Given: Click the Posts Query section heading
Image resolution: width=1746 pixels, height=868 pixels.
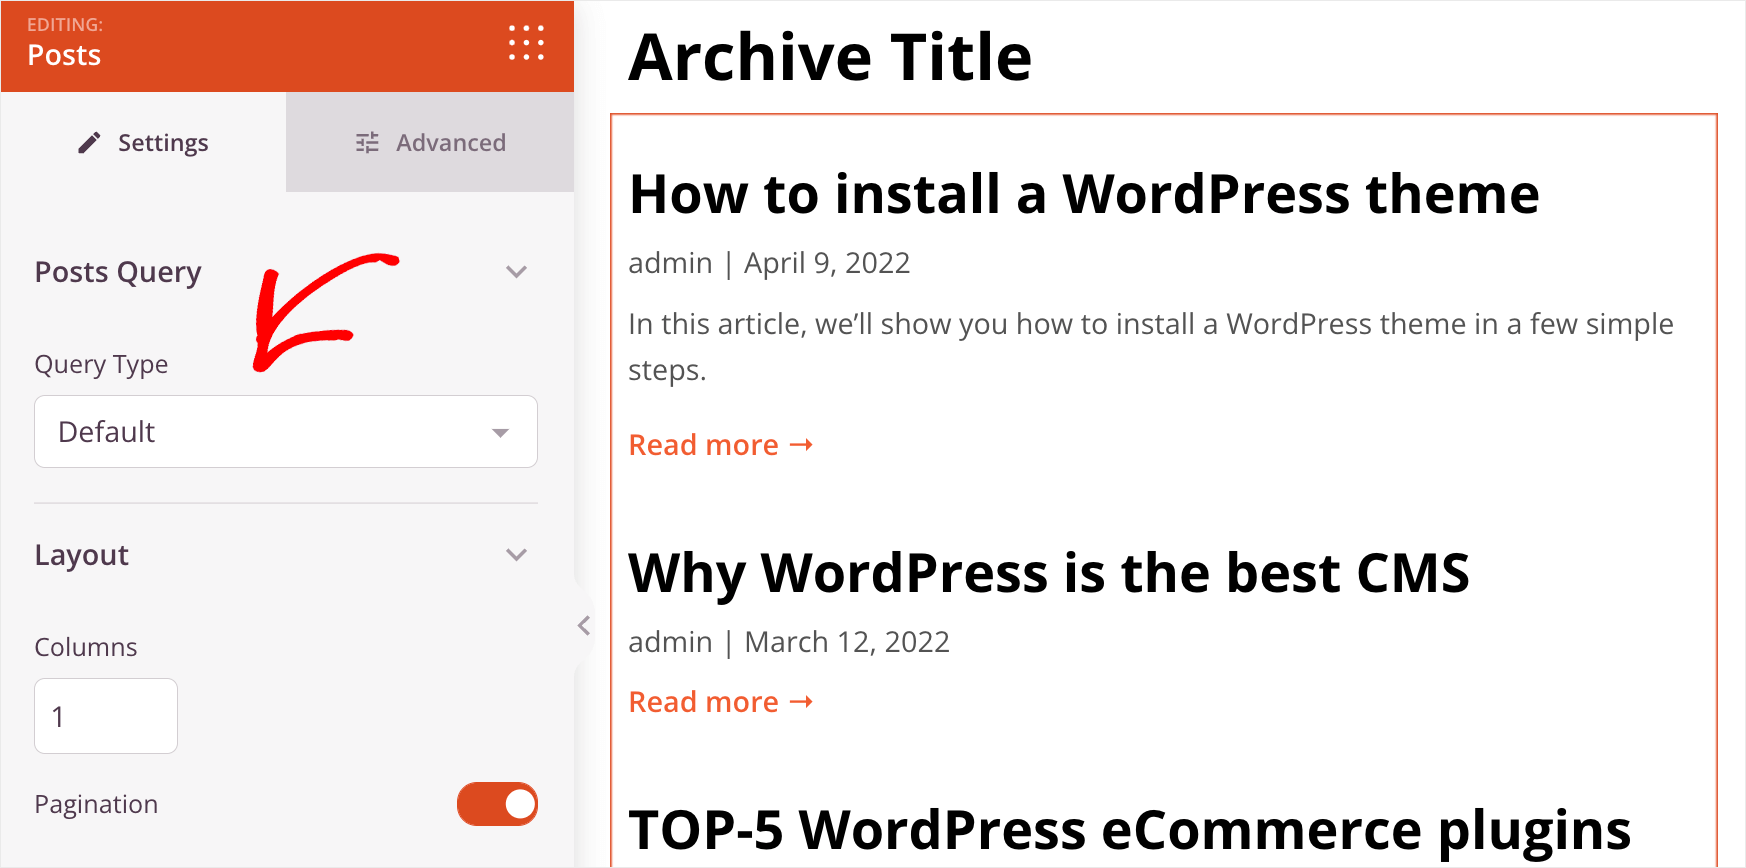Looking at the screenshot, I should tap(118, 272).
